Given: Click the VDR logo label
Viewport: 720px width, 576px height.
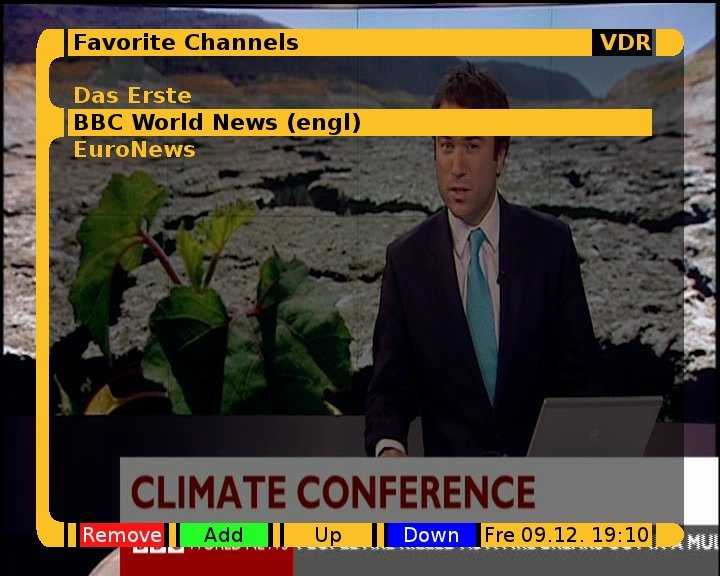Looking at the screenshot, I should (624, 42).
